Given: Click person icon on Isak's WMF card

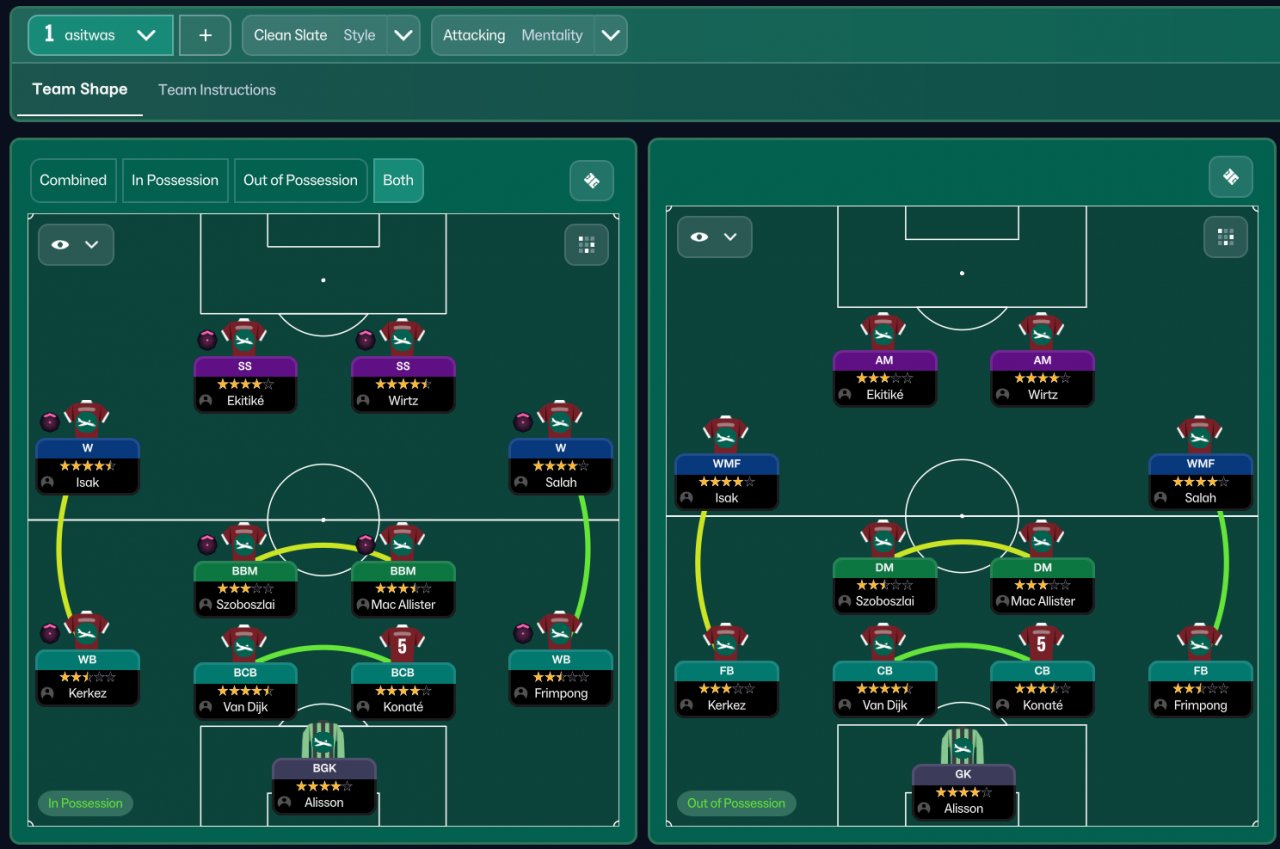Looking at the screenshot, I should point(687,498).
